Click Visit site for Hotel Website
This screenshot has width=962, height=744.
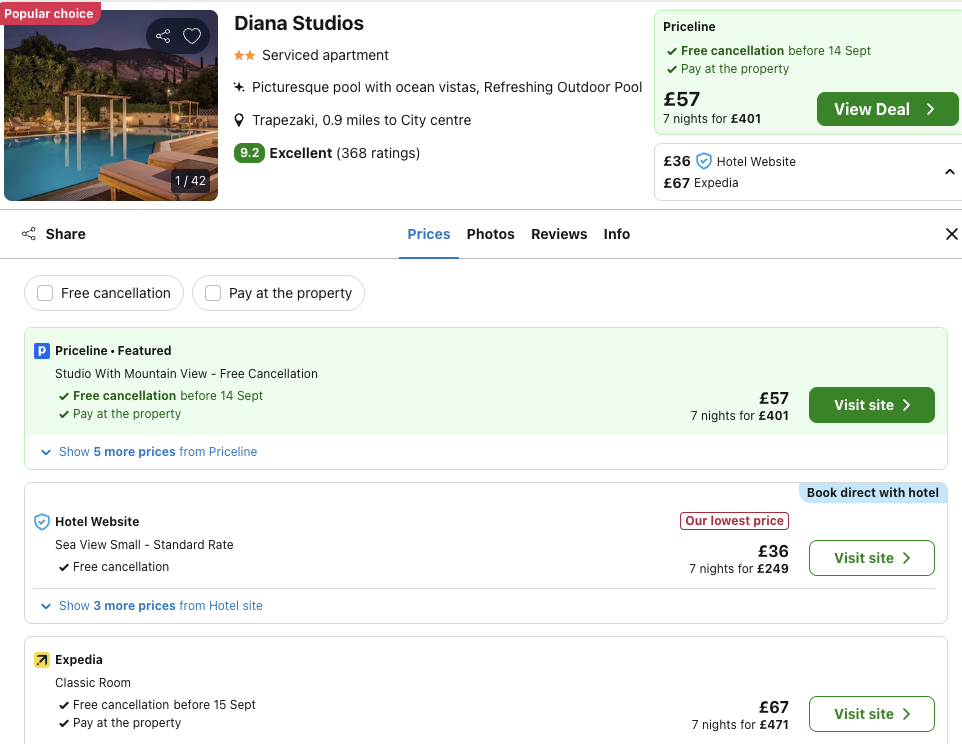pos(872,558)
